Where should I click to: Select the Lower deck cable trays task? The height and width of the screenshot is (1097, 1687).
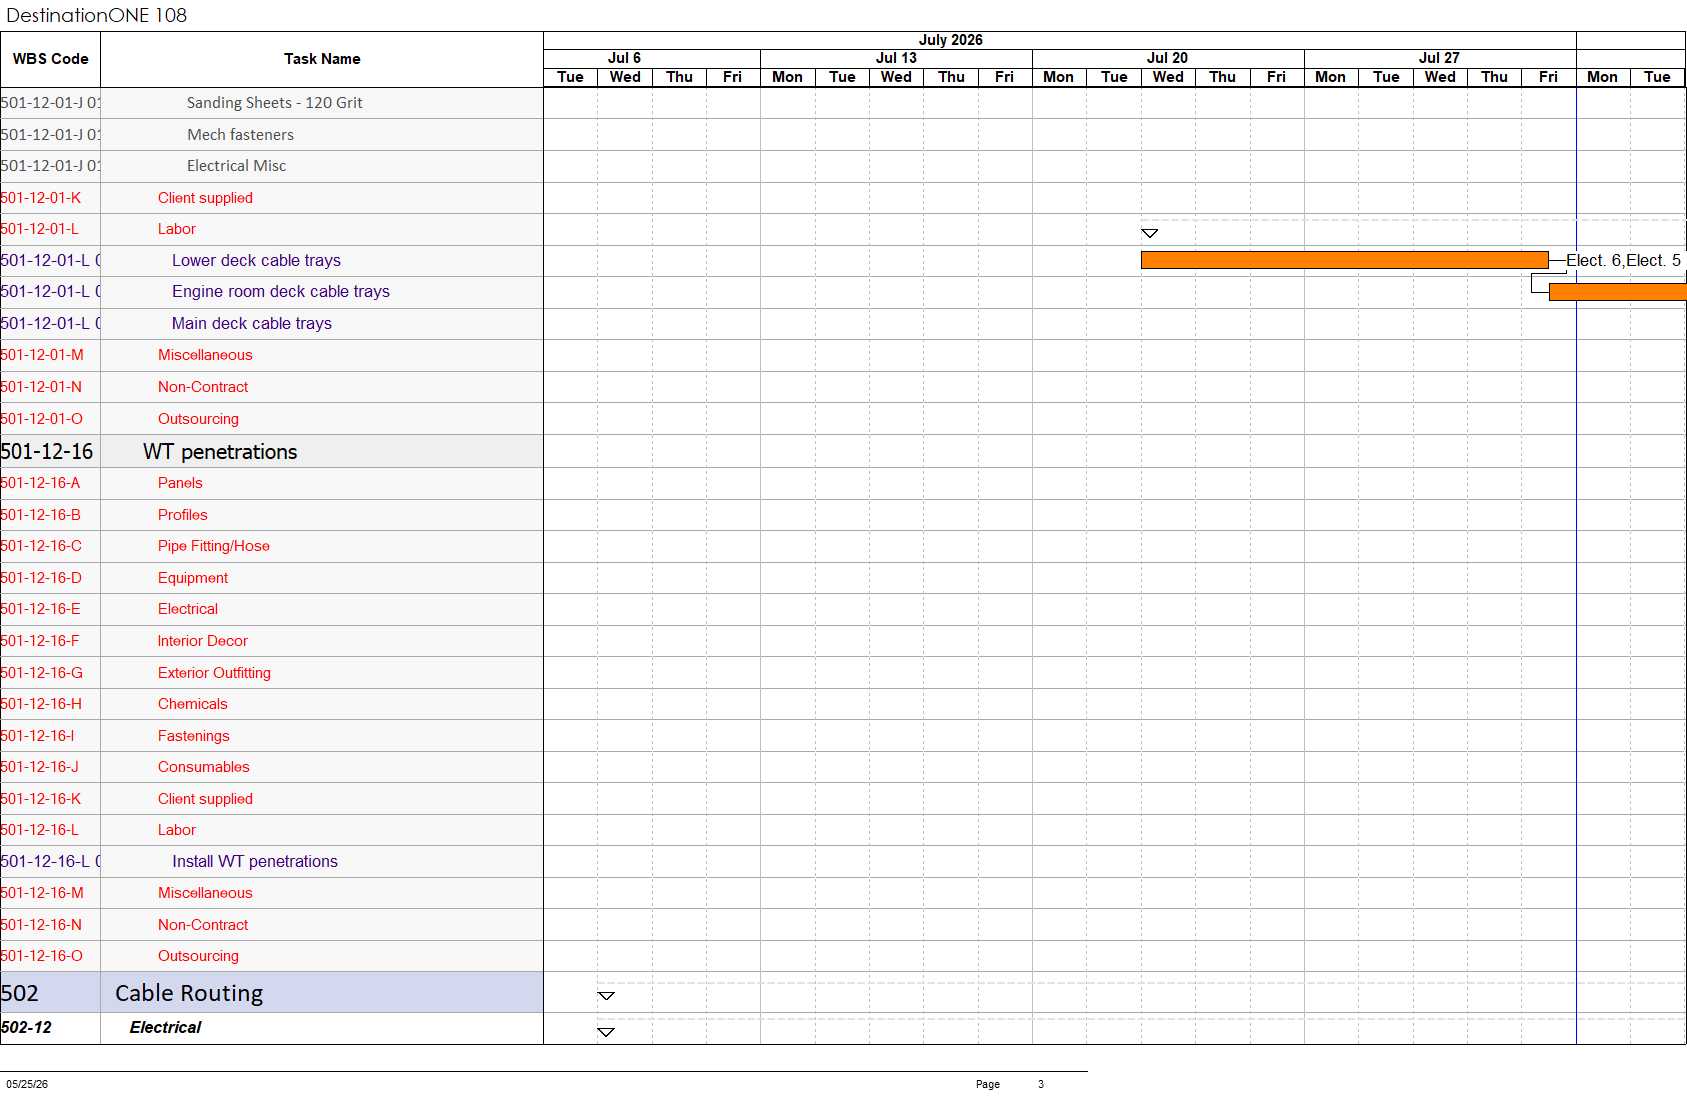point(256,261)
